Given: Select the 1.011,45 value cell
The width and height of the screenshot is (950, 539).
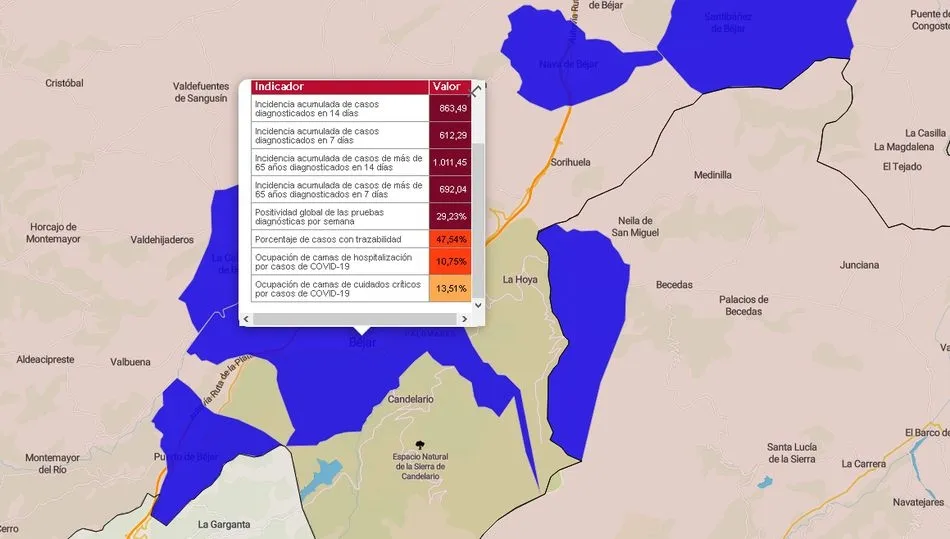Looking at the screenshot, I should point(450,163).
